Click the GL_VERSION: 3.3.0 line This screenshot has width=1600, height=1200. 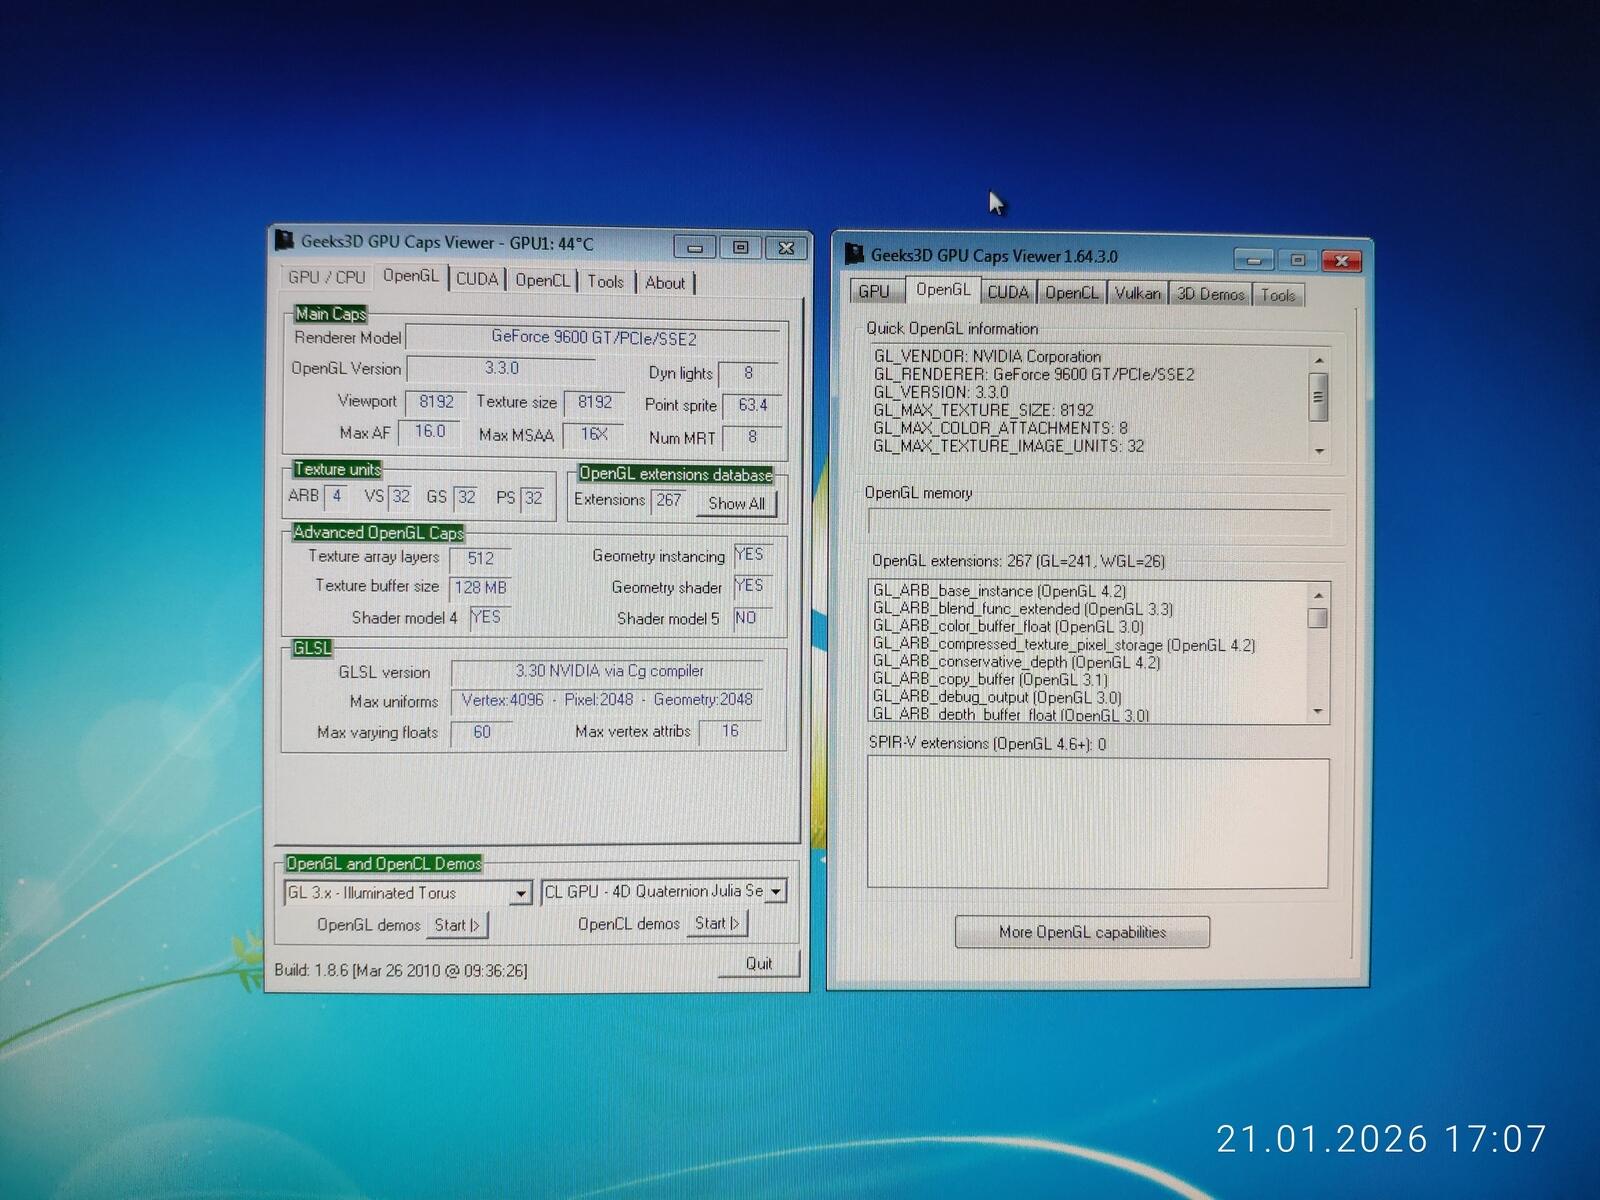pos(941,392)
